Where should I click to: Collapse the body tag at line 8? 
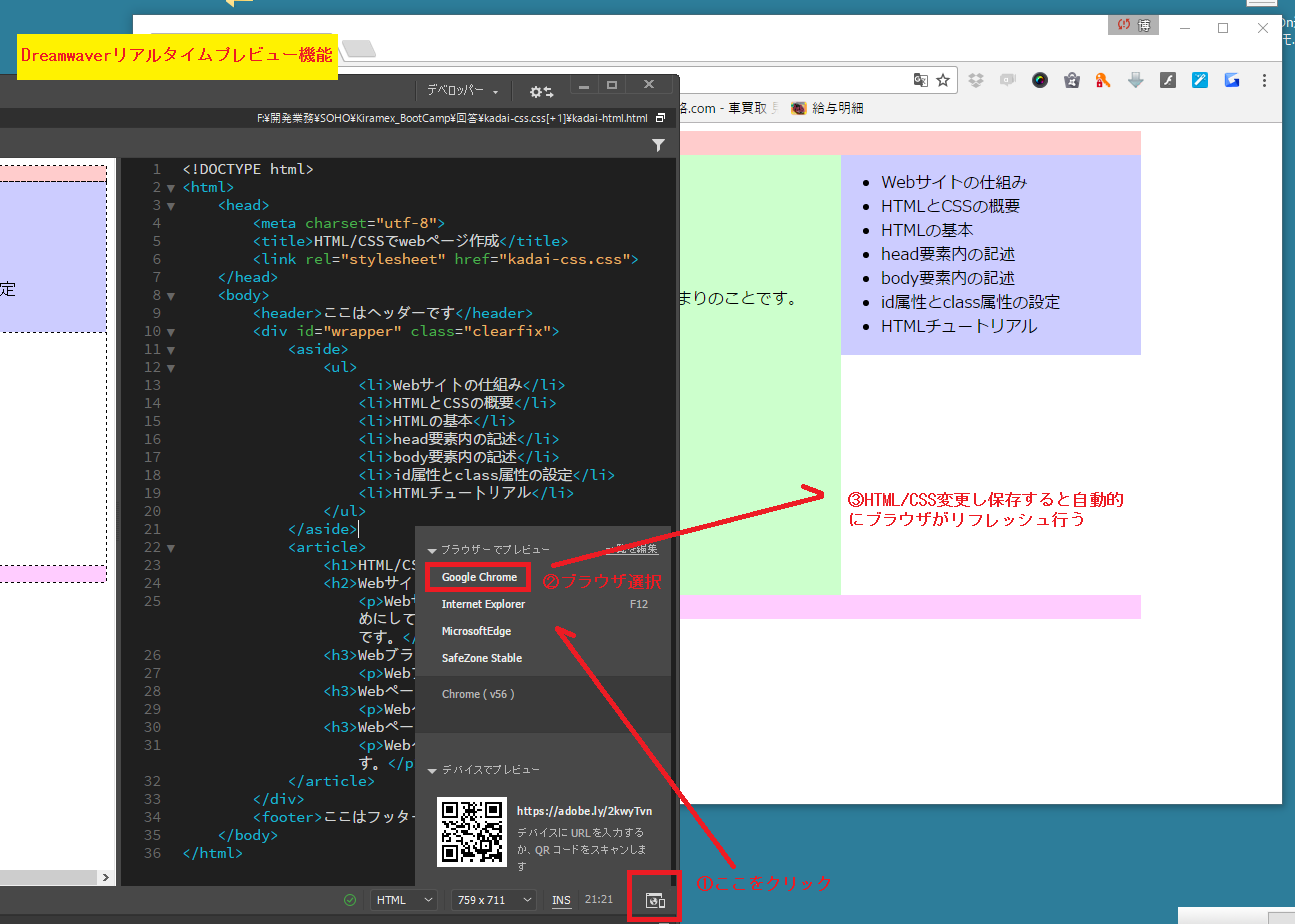coord(170,296)
